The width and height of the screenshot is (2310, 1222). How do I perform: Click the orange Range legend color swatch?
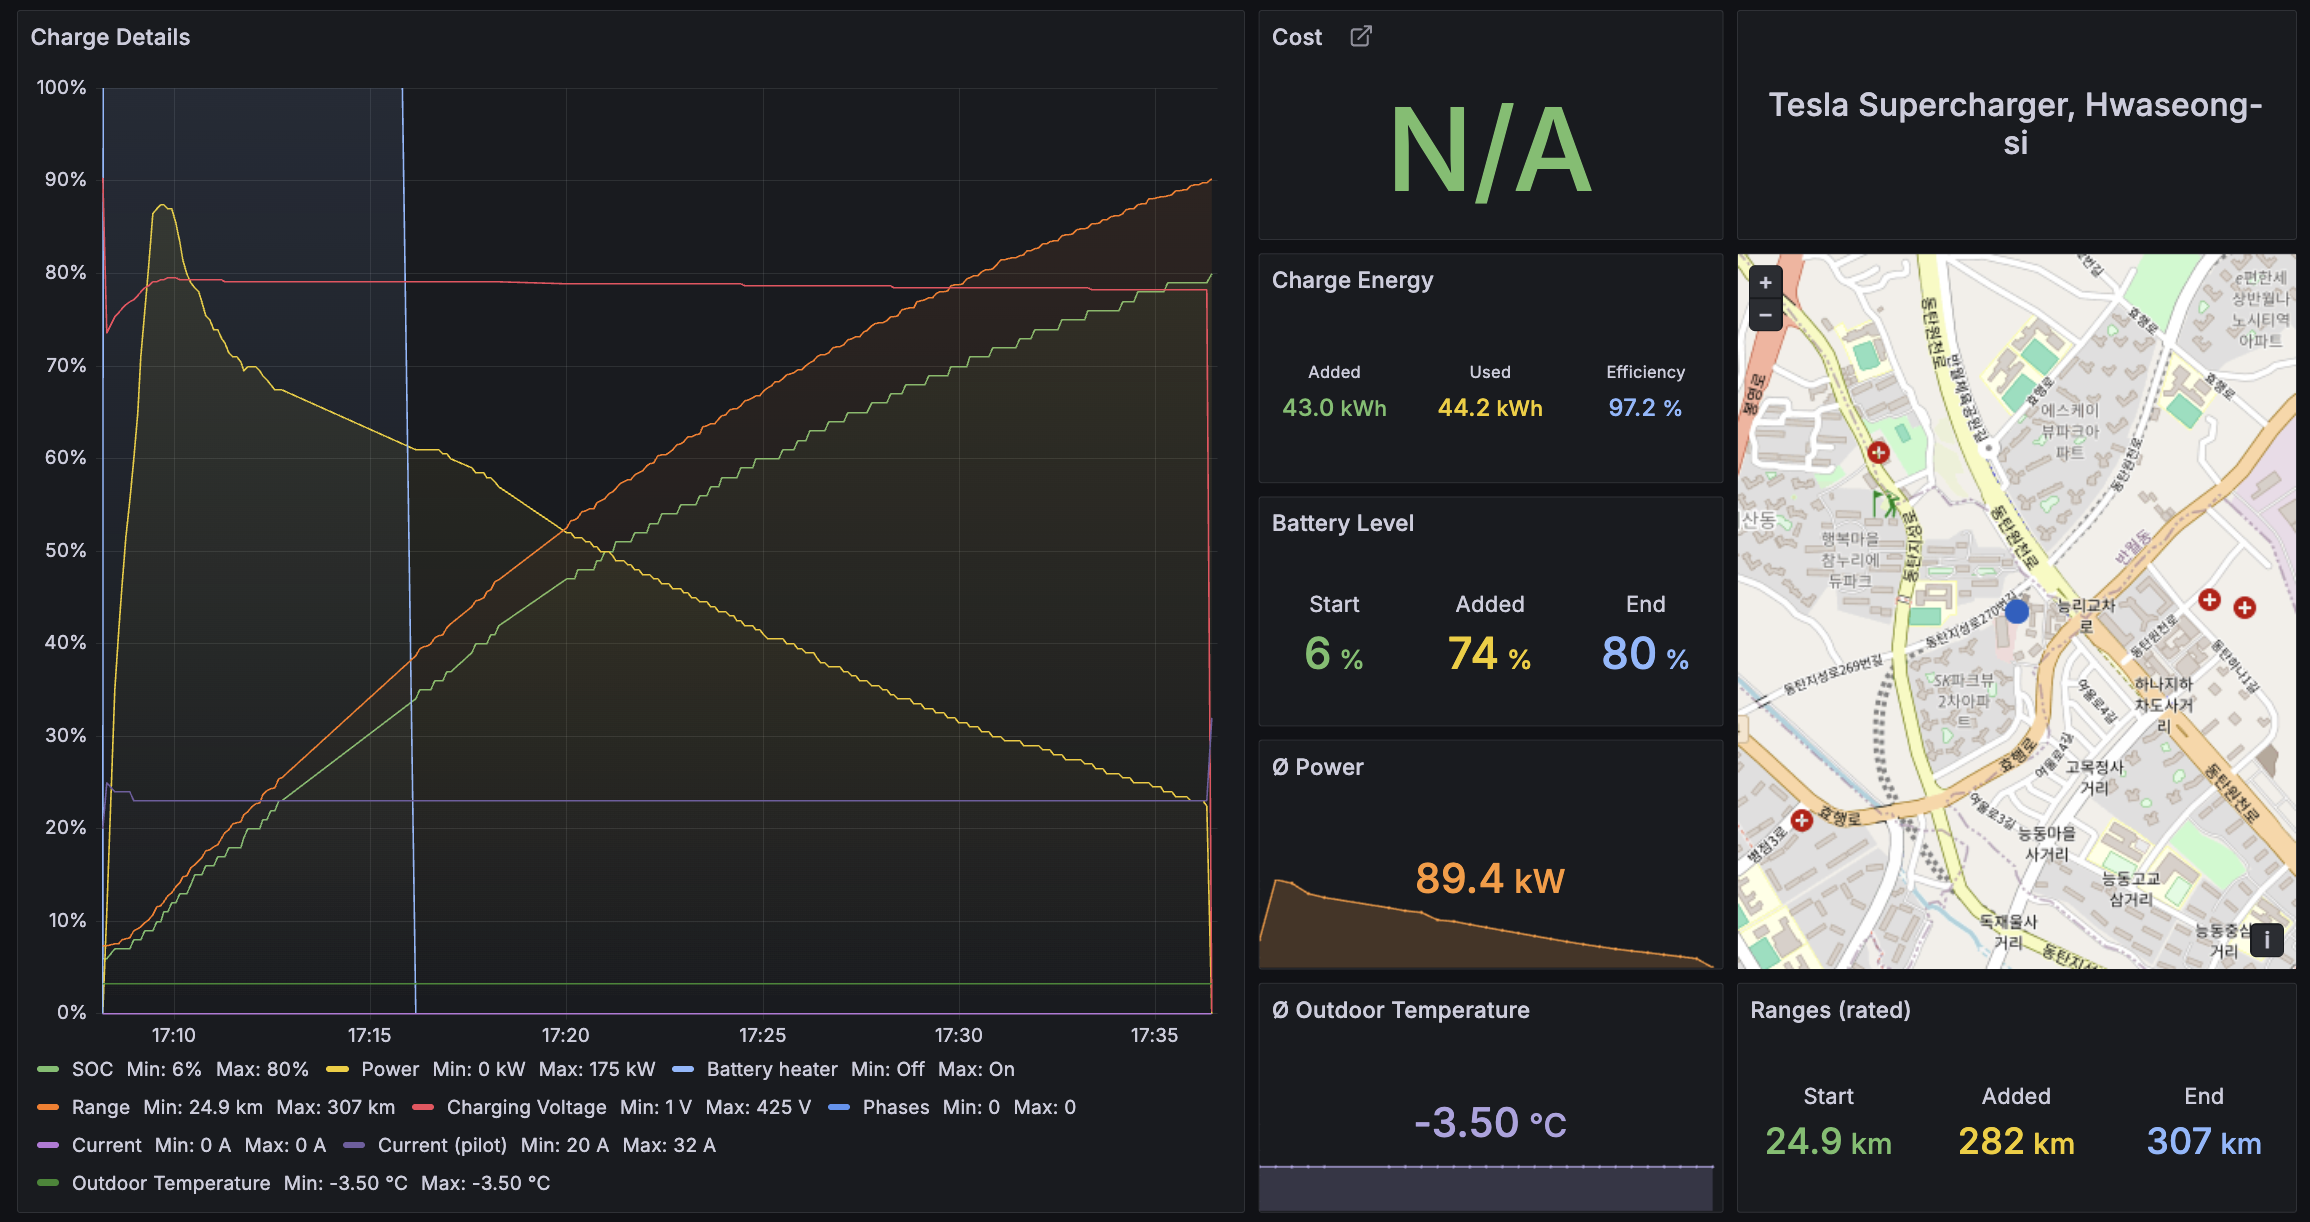tap(48, 1107)
